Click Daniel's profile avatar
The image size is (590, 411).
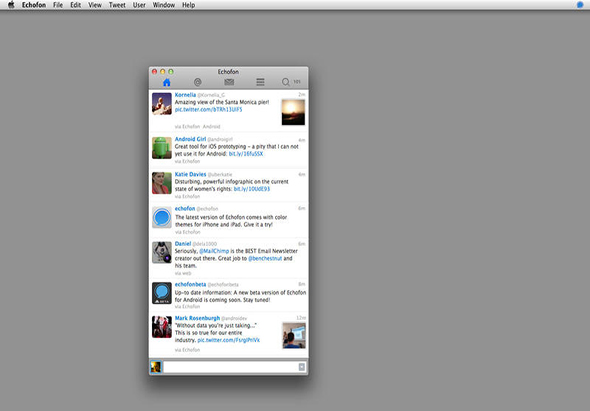pos(162,252)
